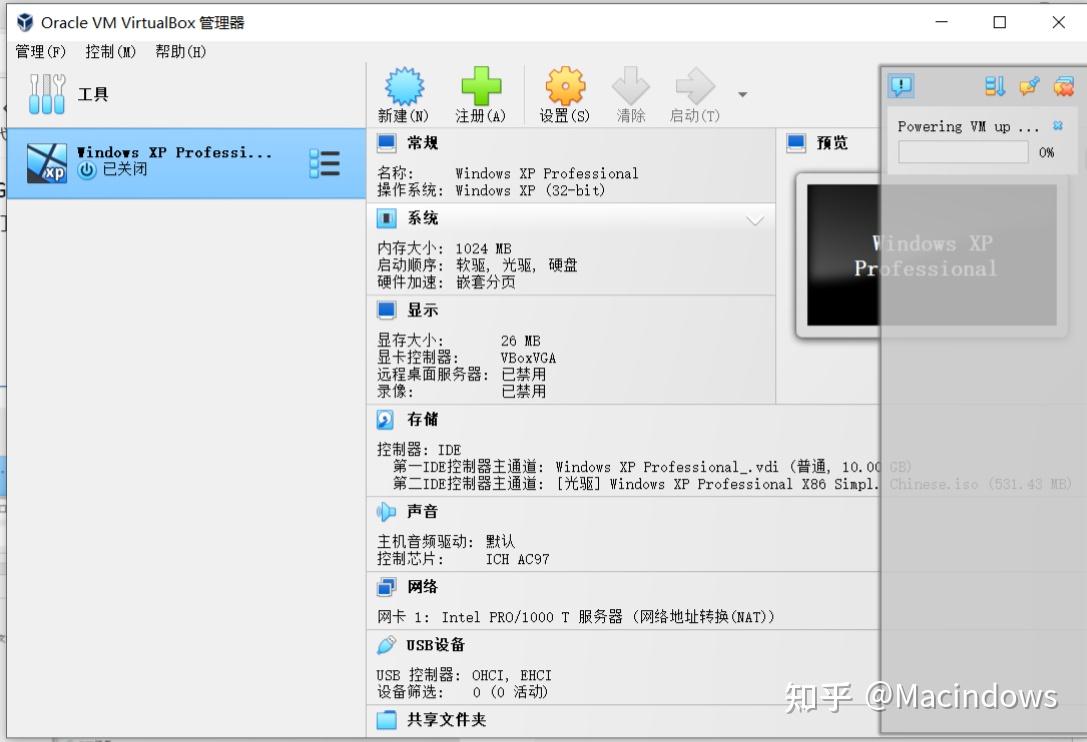
Task: Click the delete-all-messages icon in notification panel
Action: [x=1062, y=86]
